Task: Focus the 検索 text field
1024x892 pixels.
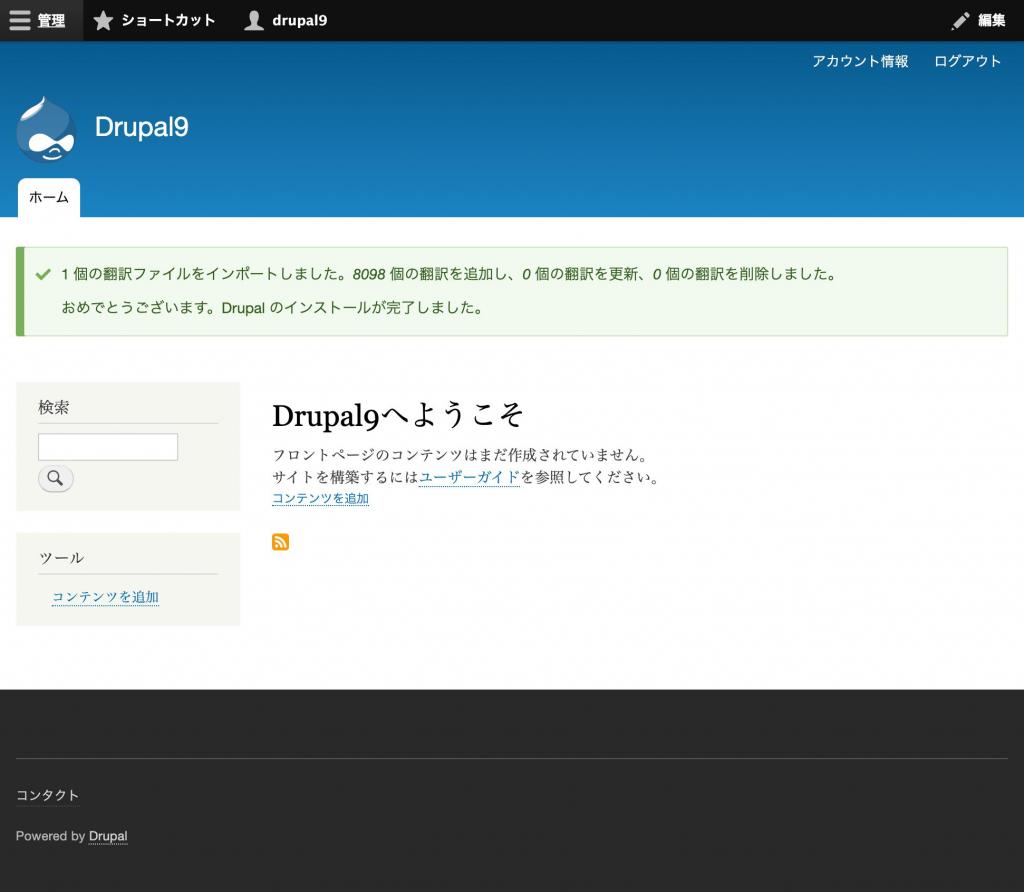Action: coord(108,447)
